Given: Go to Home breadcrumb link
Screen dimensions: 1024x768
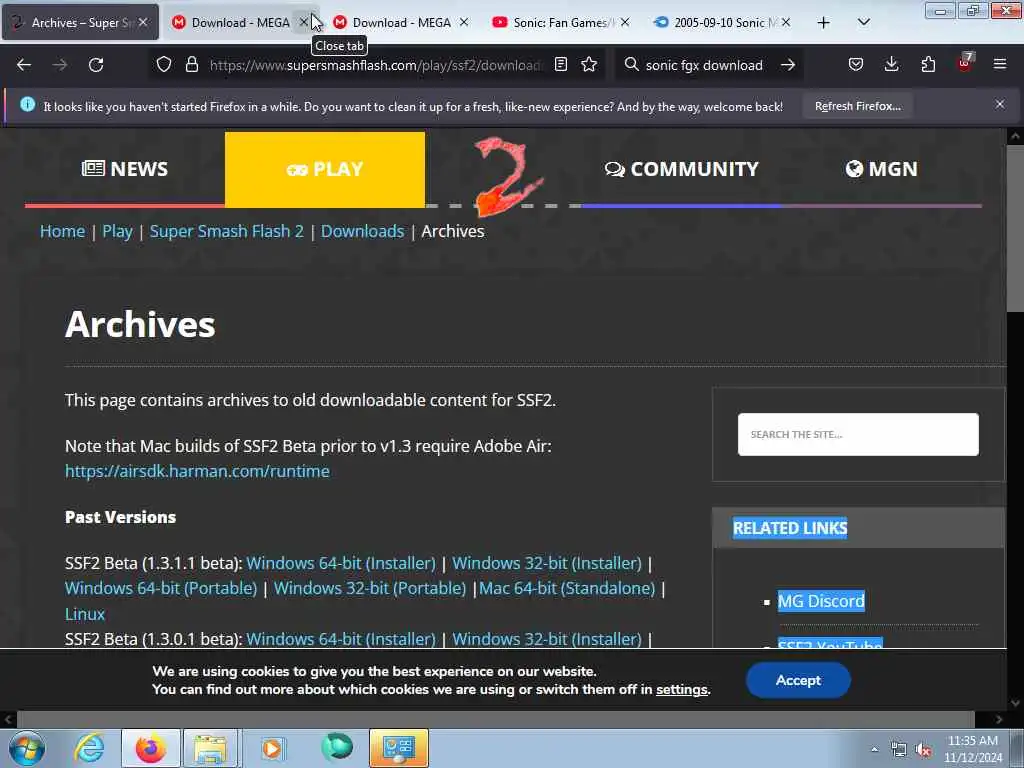Looking at the screenshot, I should coord(62,231).
